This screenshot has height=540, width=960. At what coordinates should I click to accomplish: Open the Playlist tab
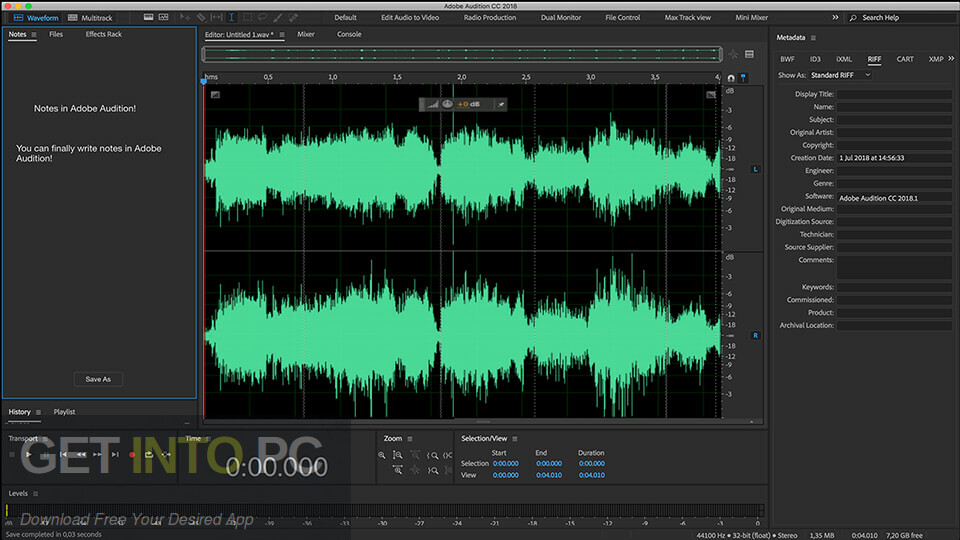64,412
